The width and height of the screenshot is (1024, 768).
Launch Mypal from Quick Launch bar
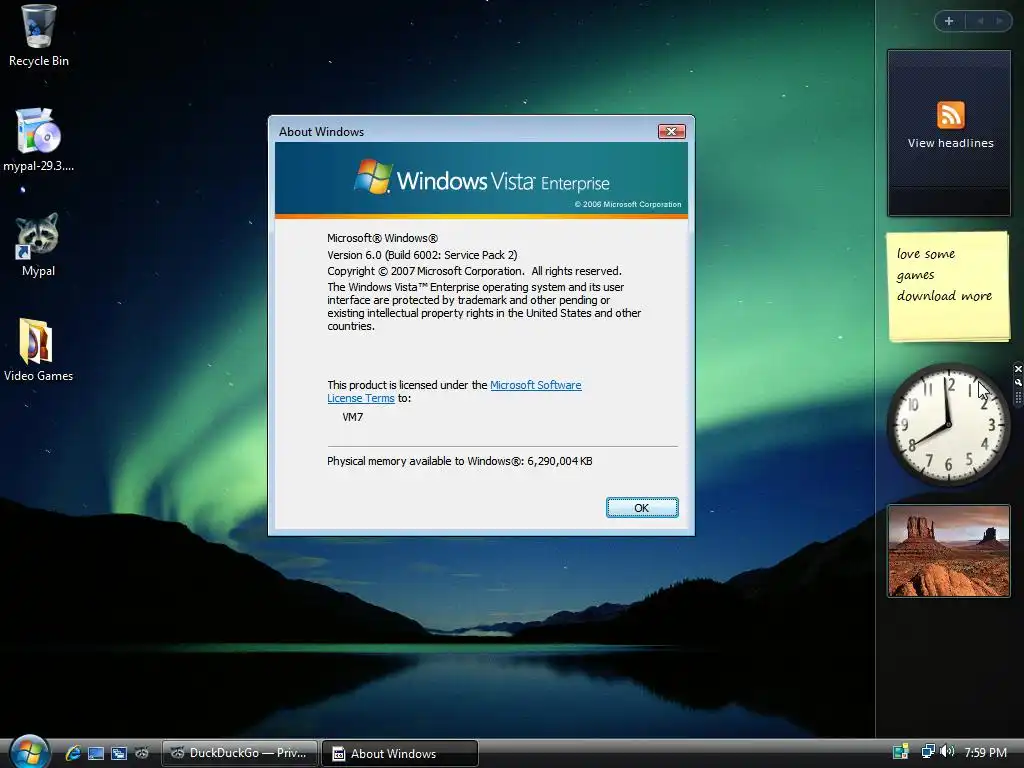142,753
